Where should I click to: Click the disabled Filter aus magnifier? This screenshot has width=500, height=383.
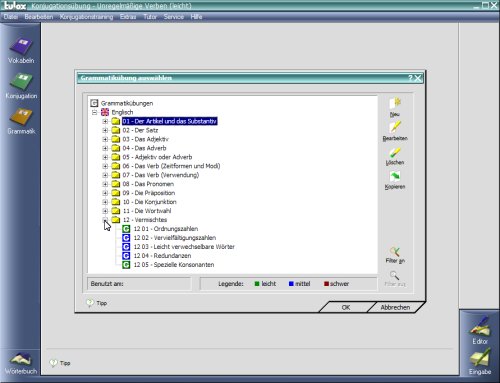coord(395,275)
